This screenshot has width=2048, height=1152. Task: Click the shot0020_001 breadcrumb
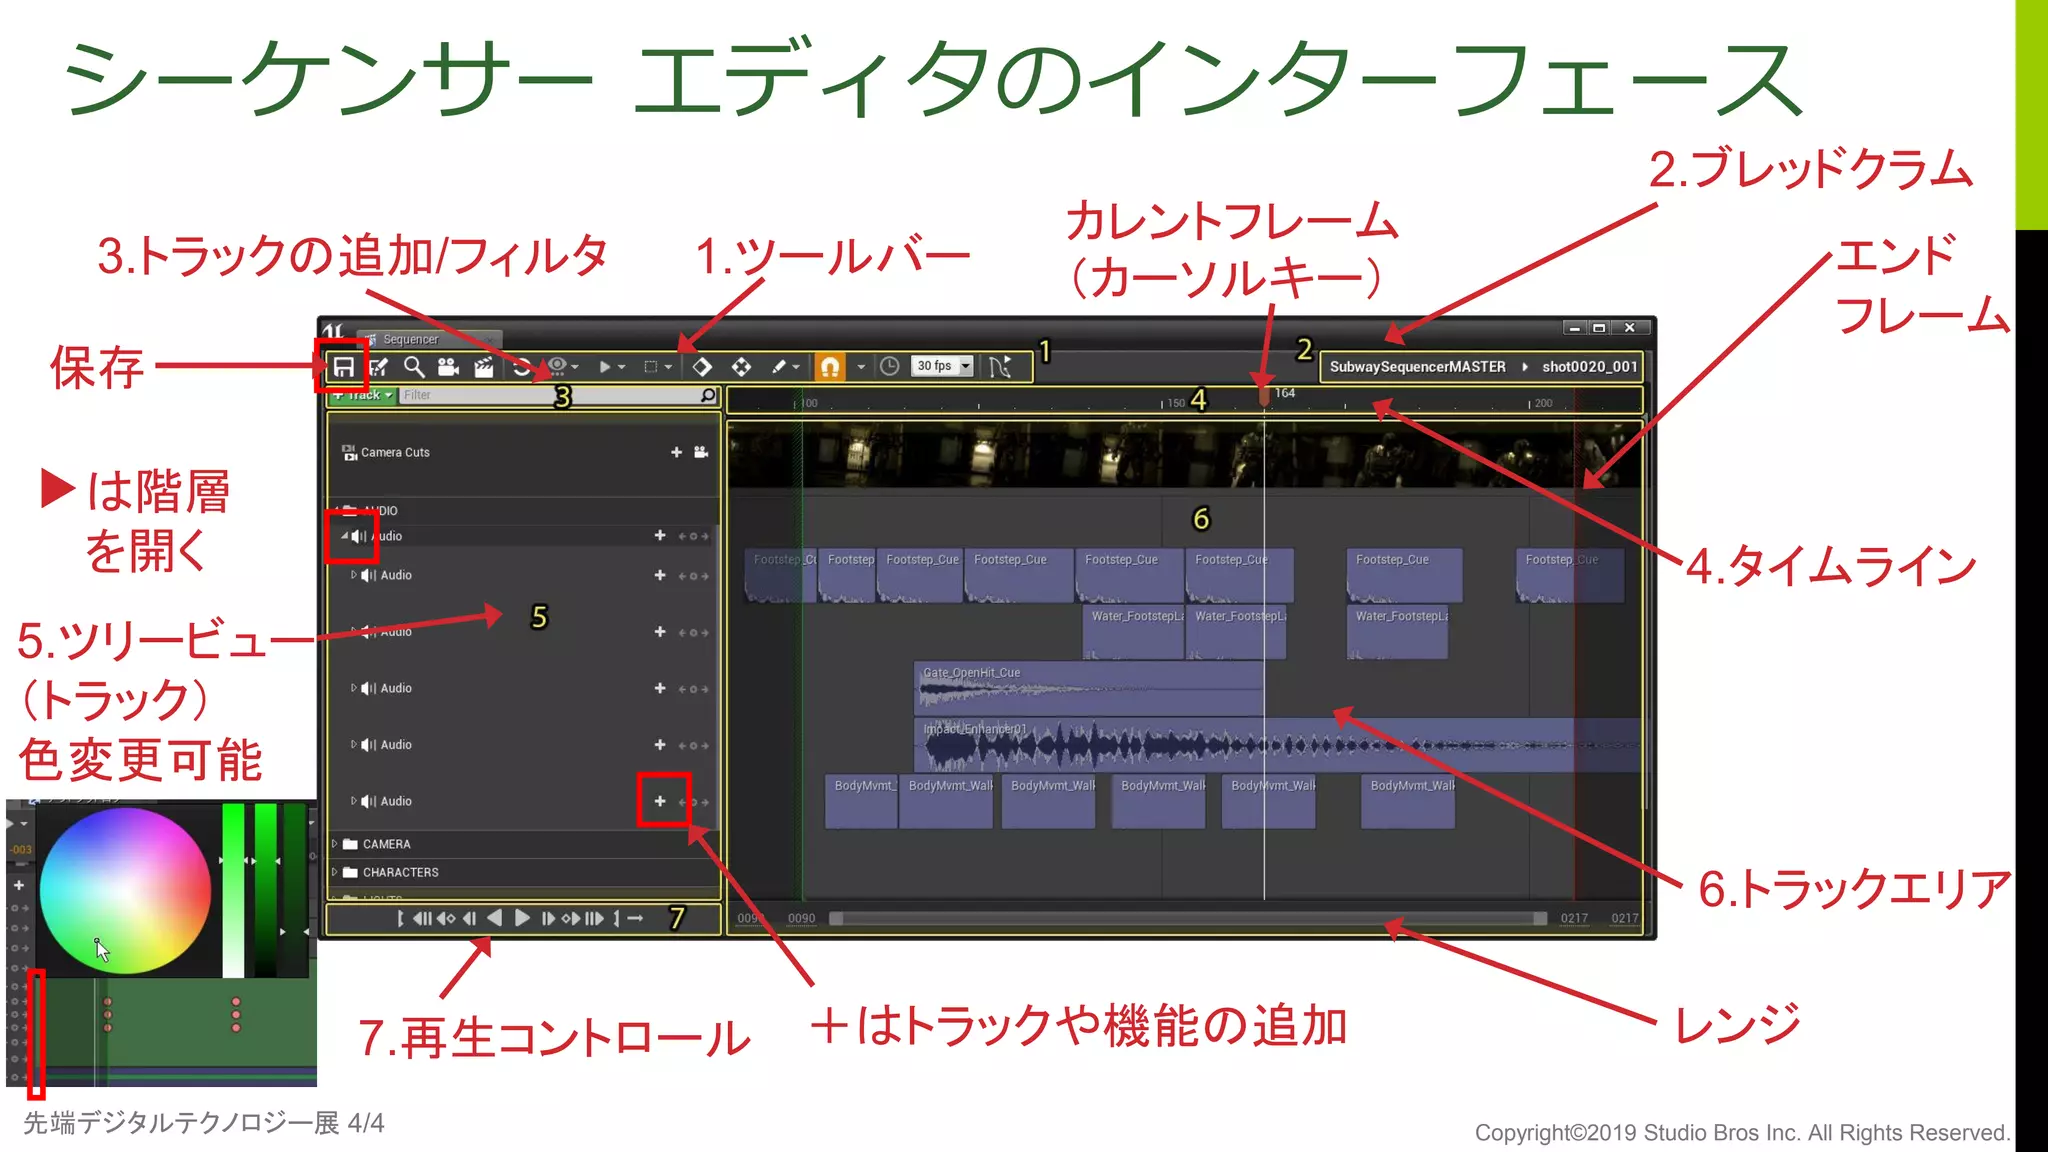(x=1588, y=367)
